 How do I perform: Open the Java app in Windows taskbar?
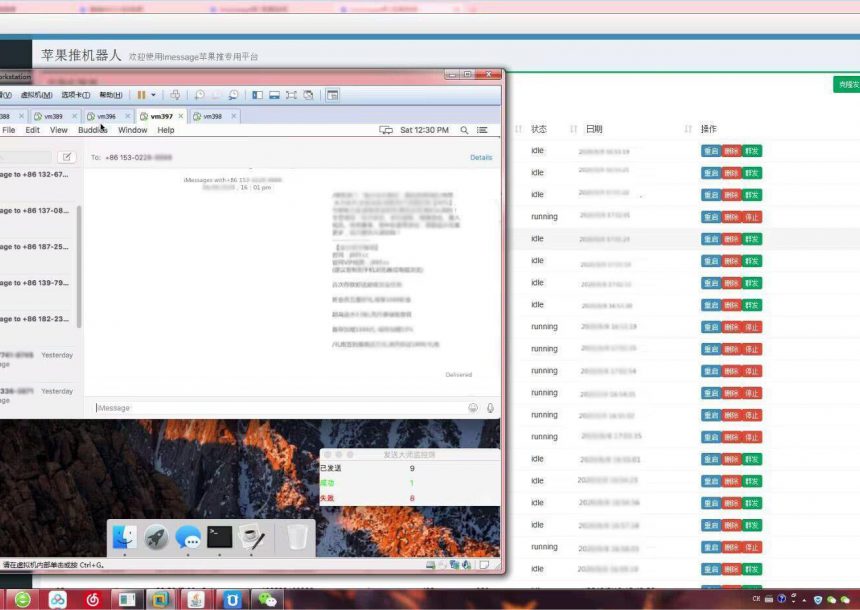196,600
